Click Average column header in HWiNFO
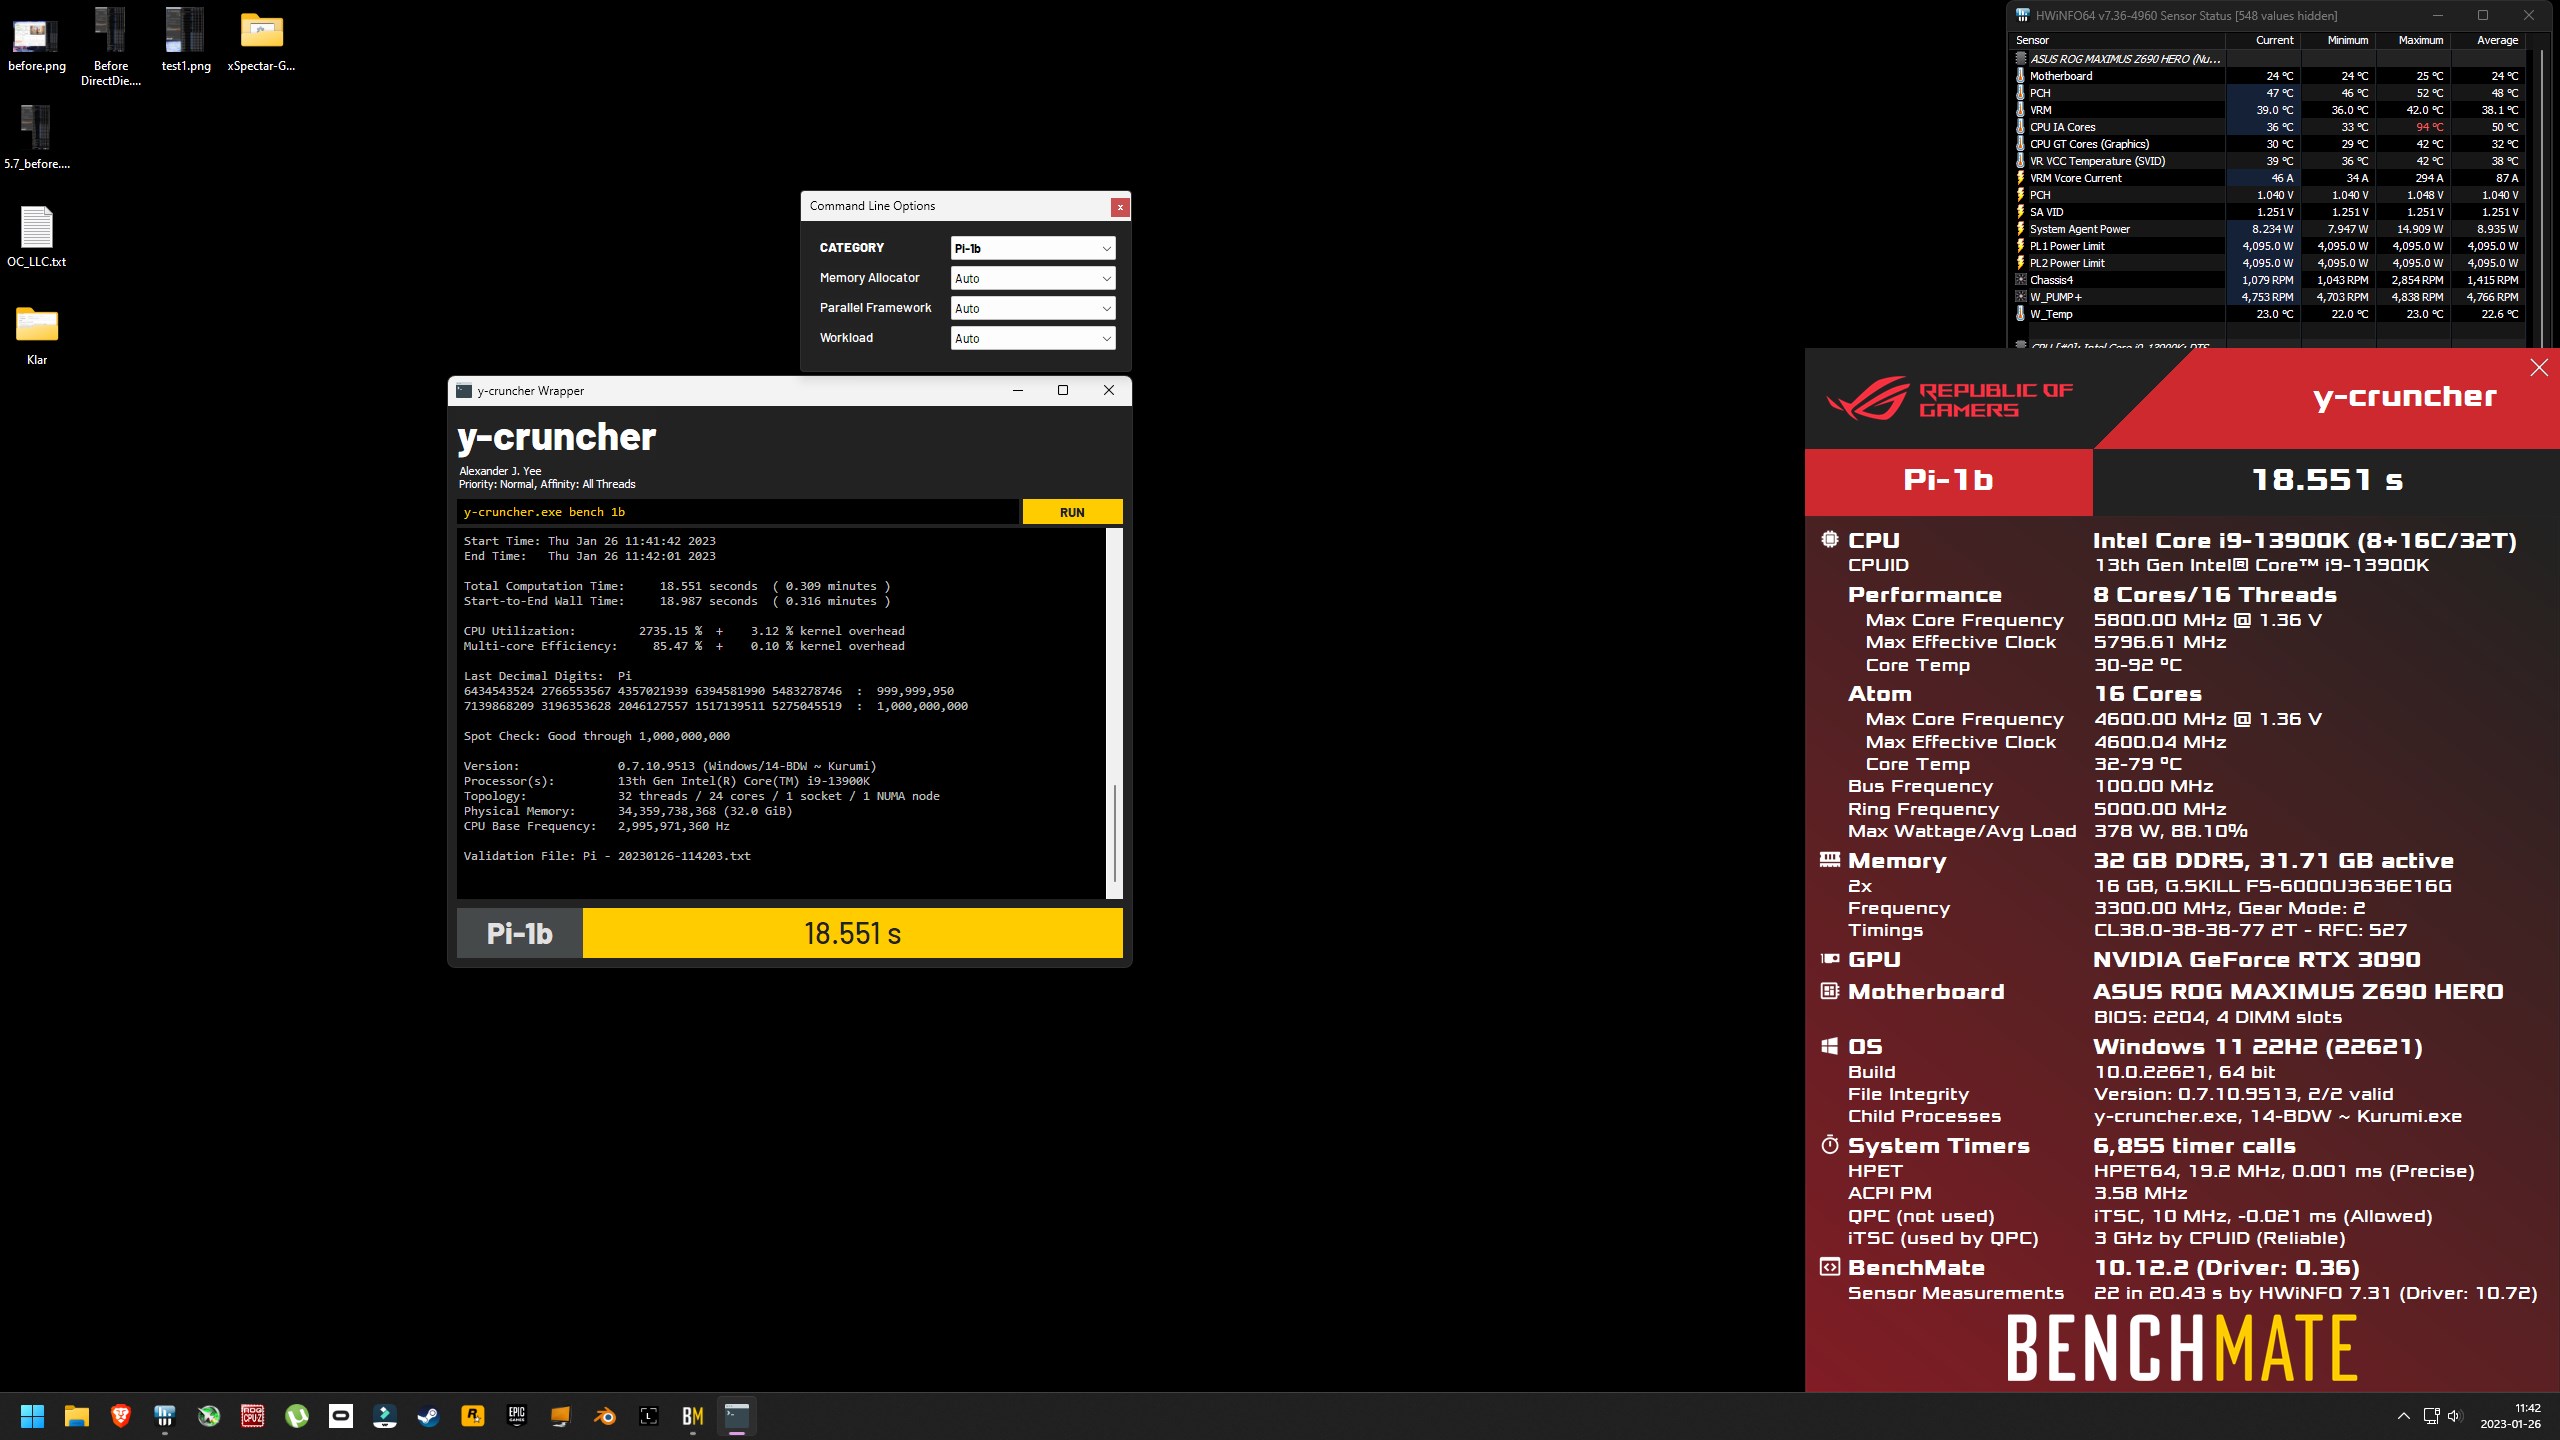This screenshot has height=1440, width=2560. point(2488,40)
